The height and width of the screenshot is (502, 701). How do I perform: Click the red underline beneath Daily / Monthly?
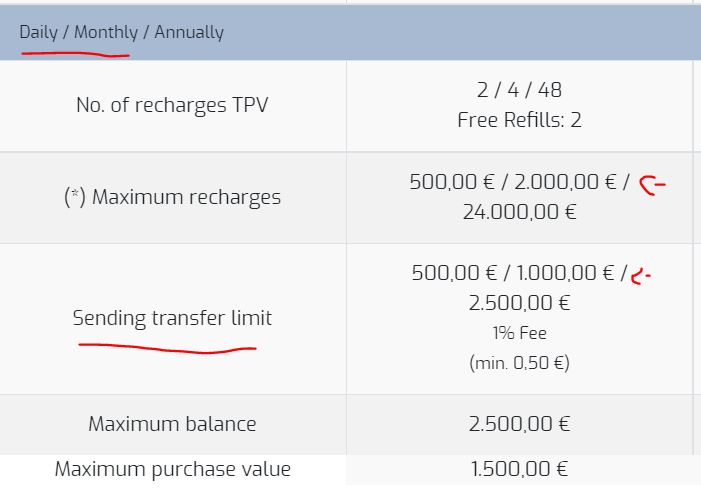click(74, 53)
